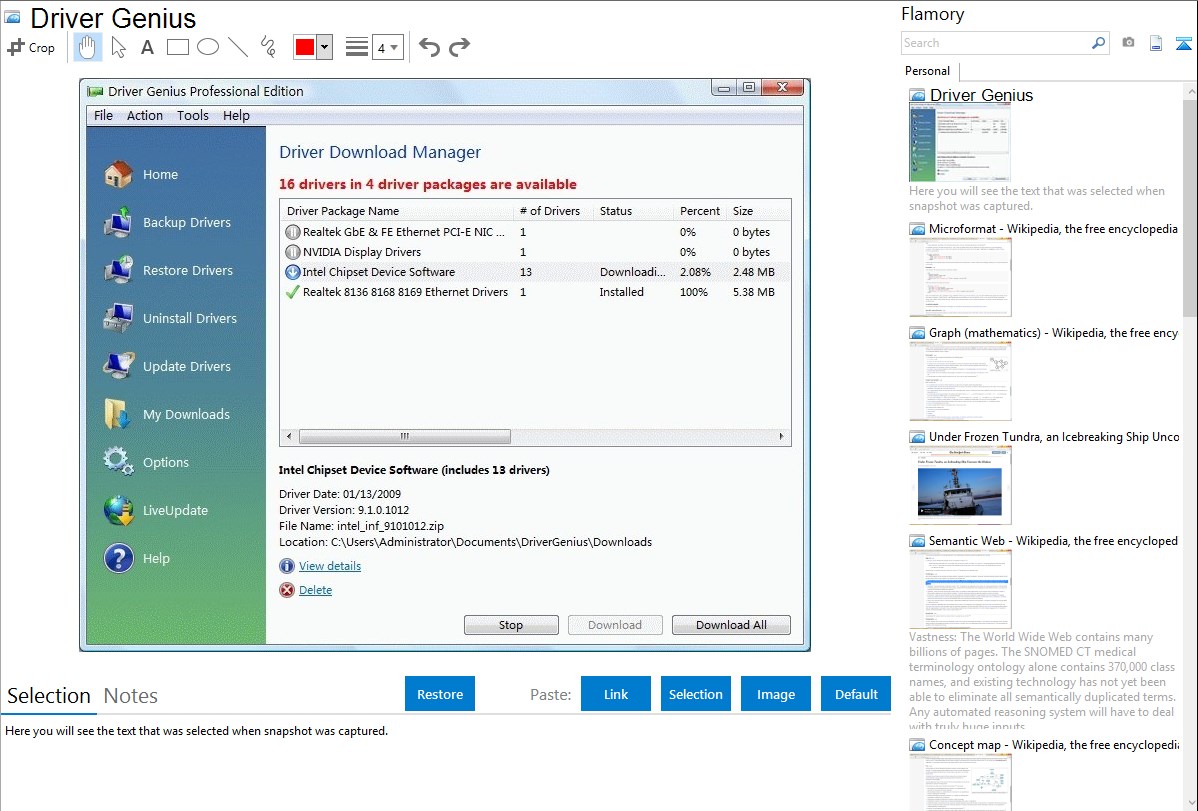Pick the rectangle shape tool
Screen dimensions: 1198x811
pyautogui.click(x=177, y=47)
